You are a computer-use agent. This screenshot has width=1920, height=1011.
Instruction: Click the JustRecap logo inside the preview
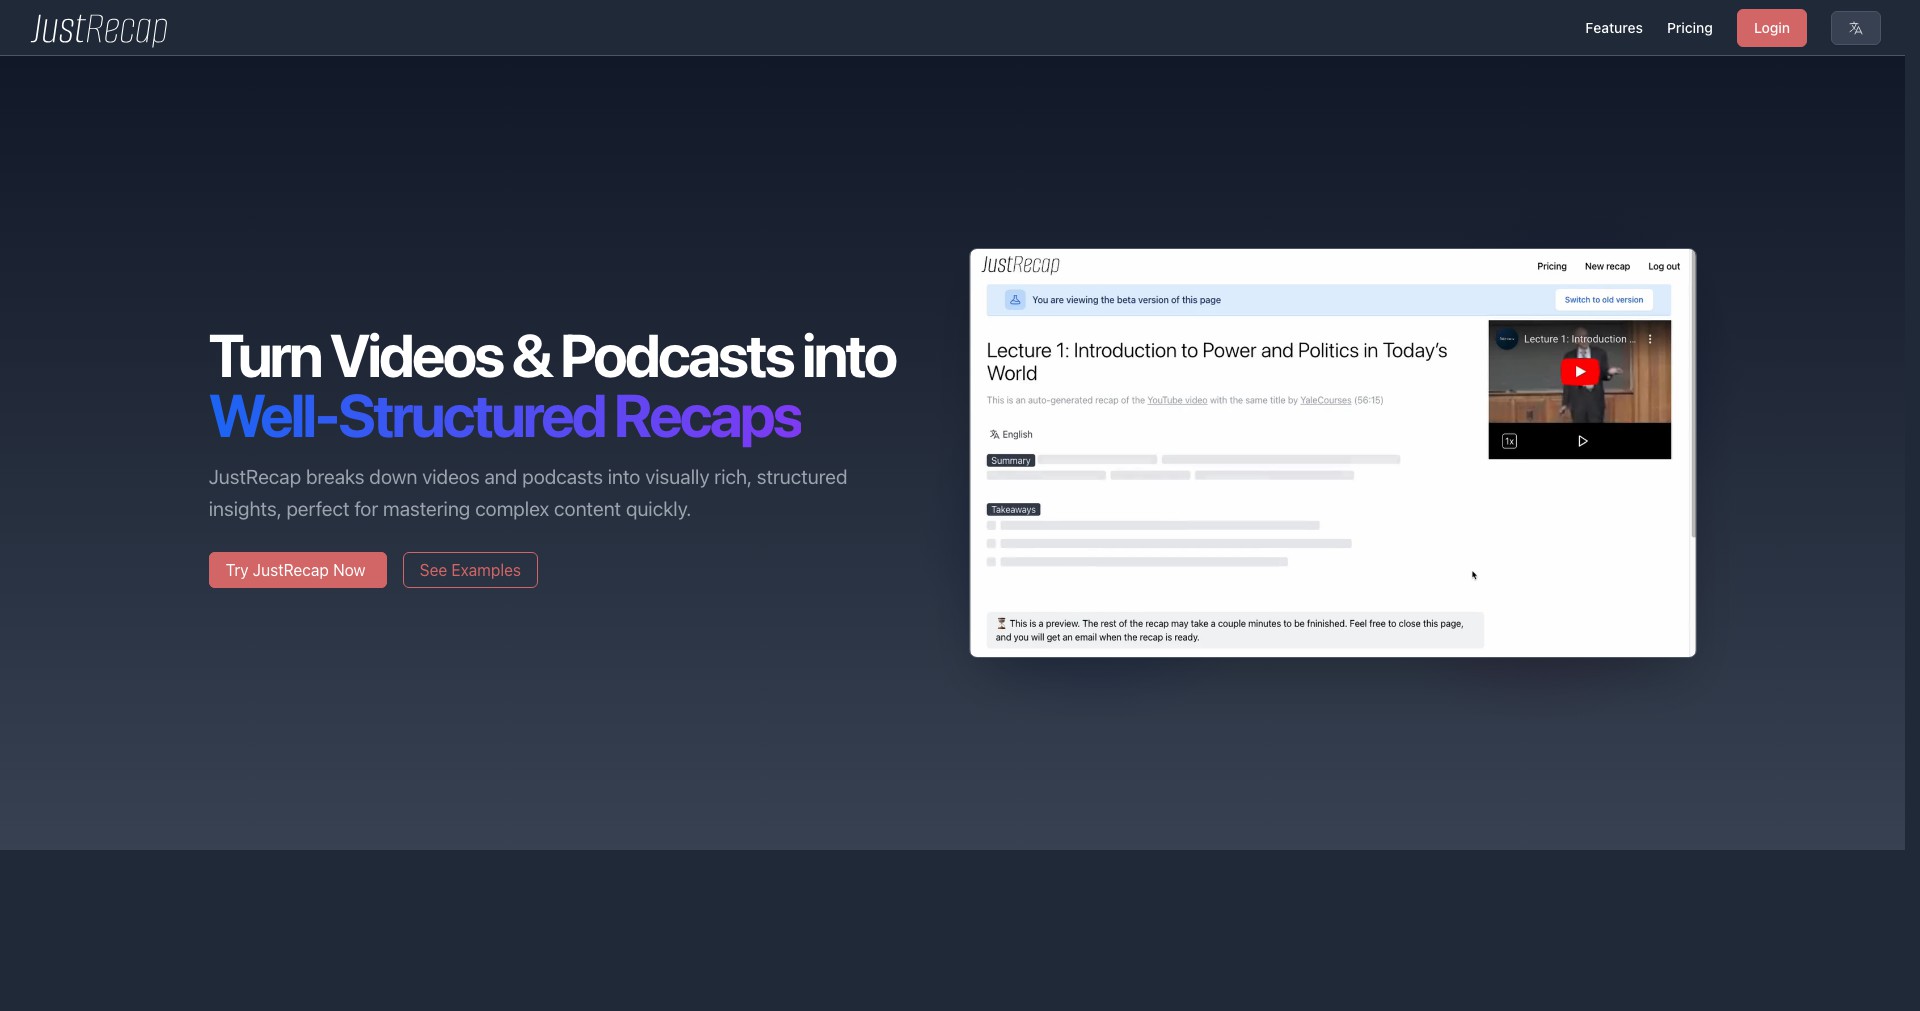(1020, 265)
